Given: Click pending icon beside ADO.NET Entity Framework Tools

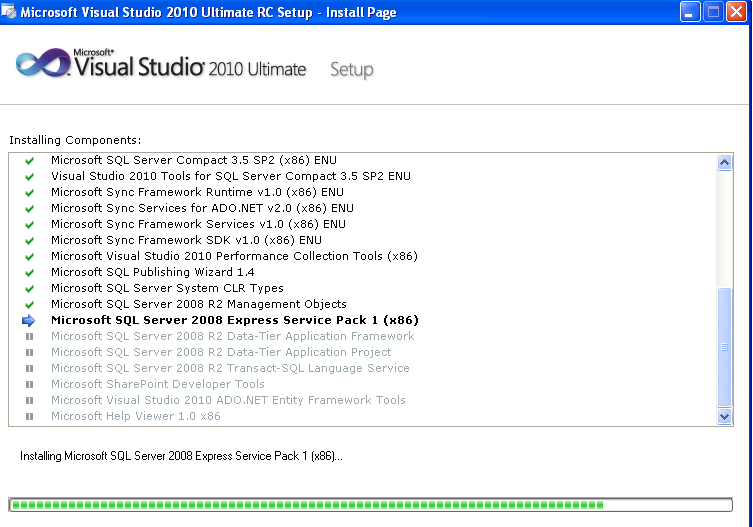Looking at the screenshot, I should click(29, 400).
